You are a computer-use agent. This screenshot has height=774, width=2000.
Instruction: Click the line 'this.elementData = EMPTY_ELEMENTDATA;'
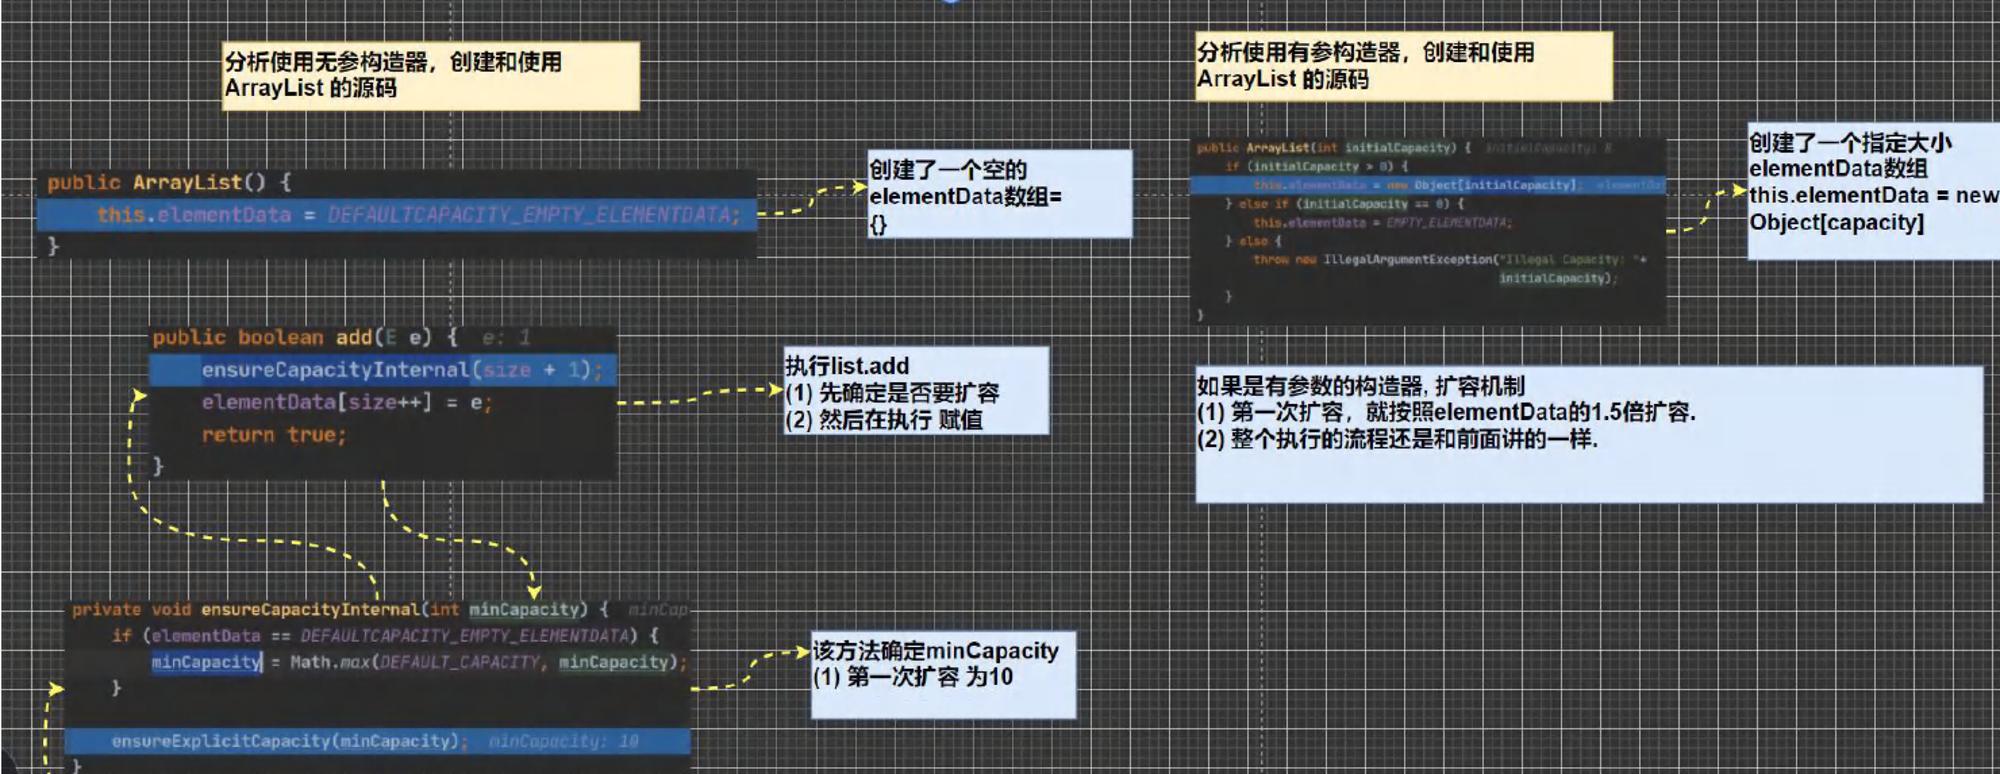[x=1383, y=222]
